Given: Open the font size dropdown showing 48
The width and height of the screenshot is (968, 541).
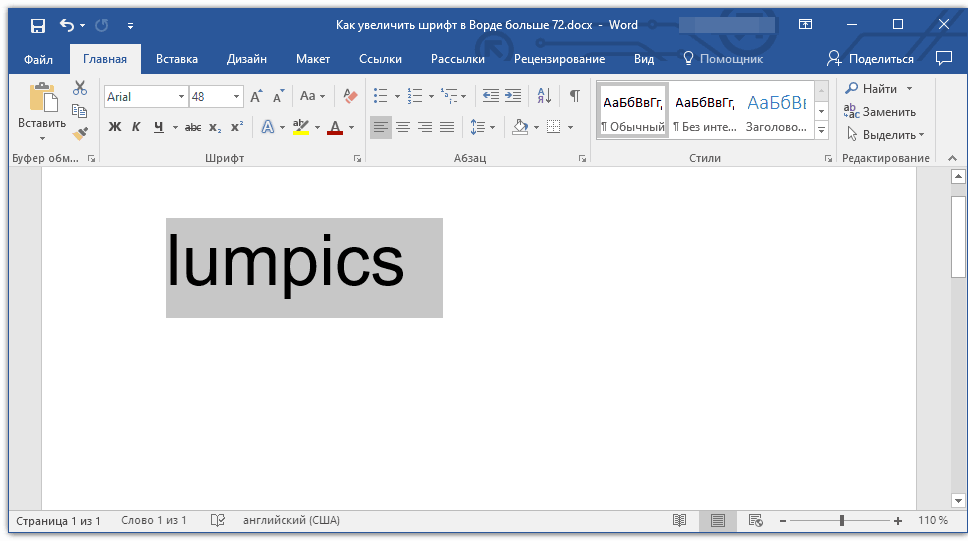Looking at the screenshot, I should [x=237, y=97].
